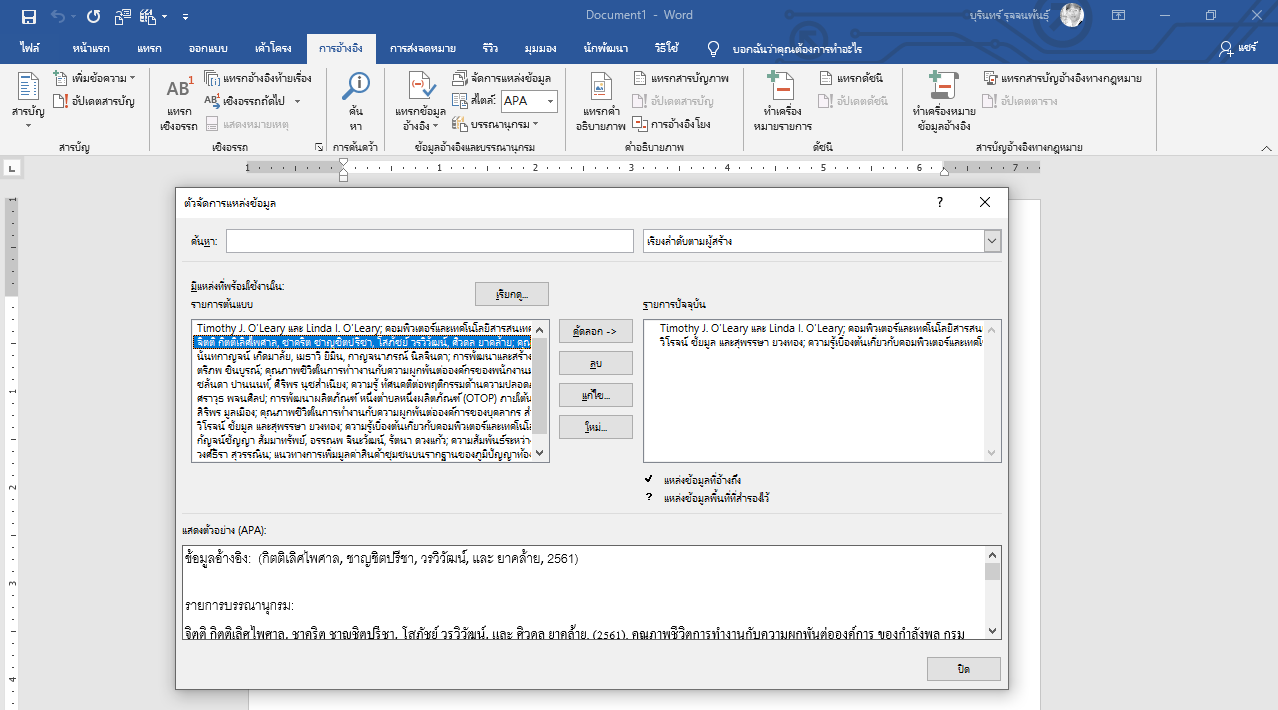
Task: Click the Browse (เรียกดู...) button
Action: coord(512,295)
